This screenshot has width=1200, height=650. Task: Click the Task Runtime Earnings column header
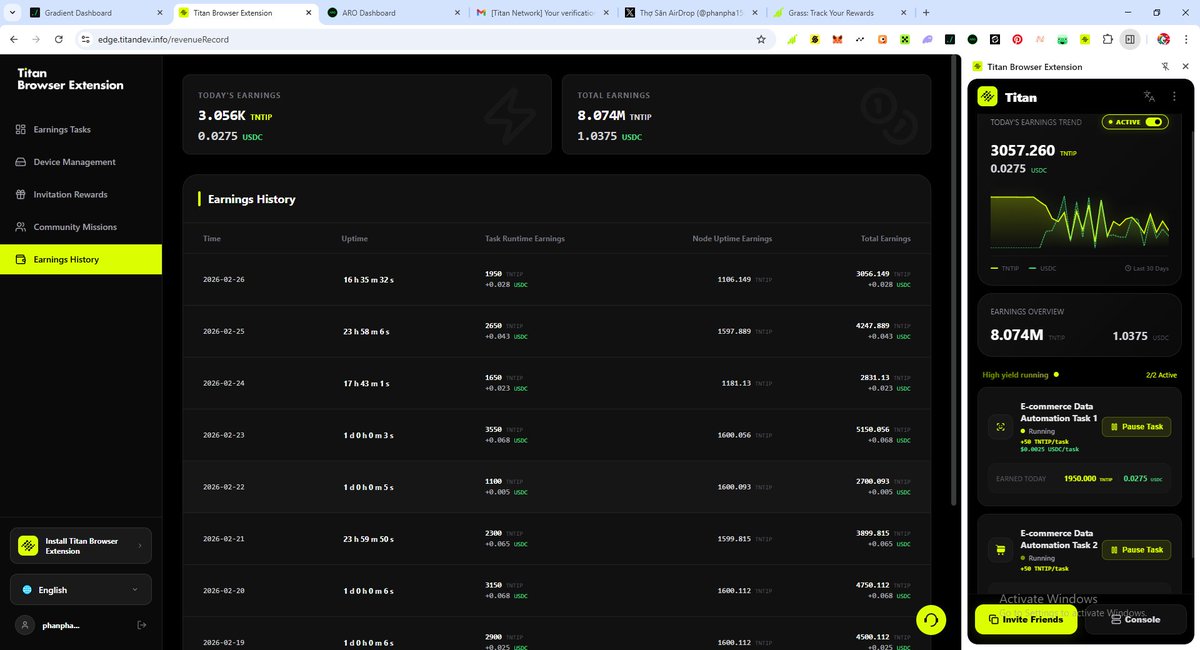525,239
